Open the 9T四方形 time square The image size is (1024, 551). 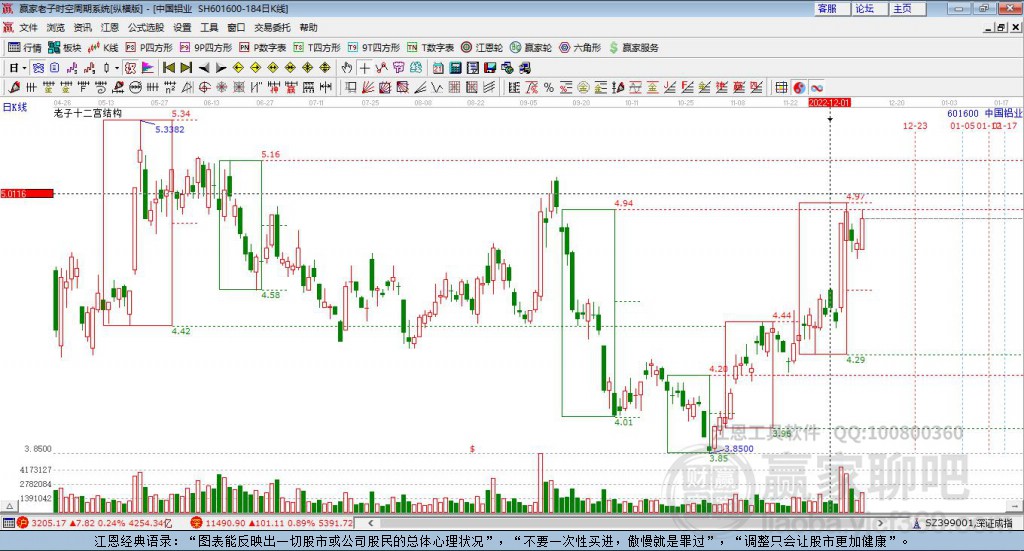[x=374, y=48]
